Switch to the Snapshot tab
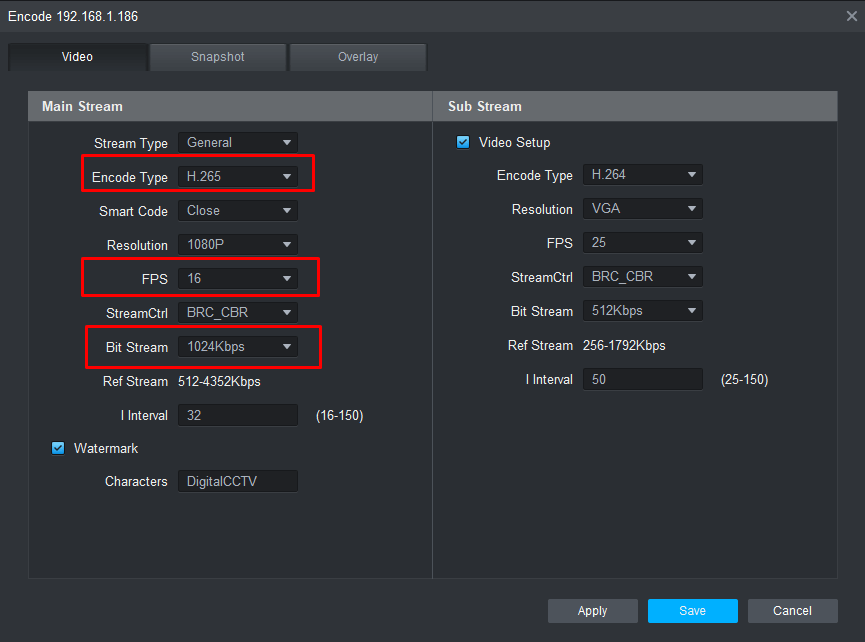The width and height of the screenshot is (865, 642). tap(218, 57)
